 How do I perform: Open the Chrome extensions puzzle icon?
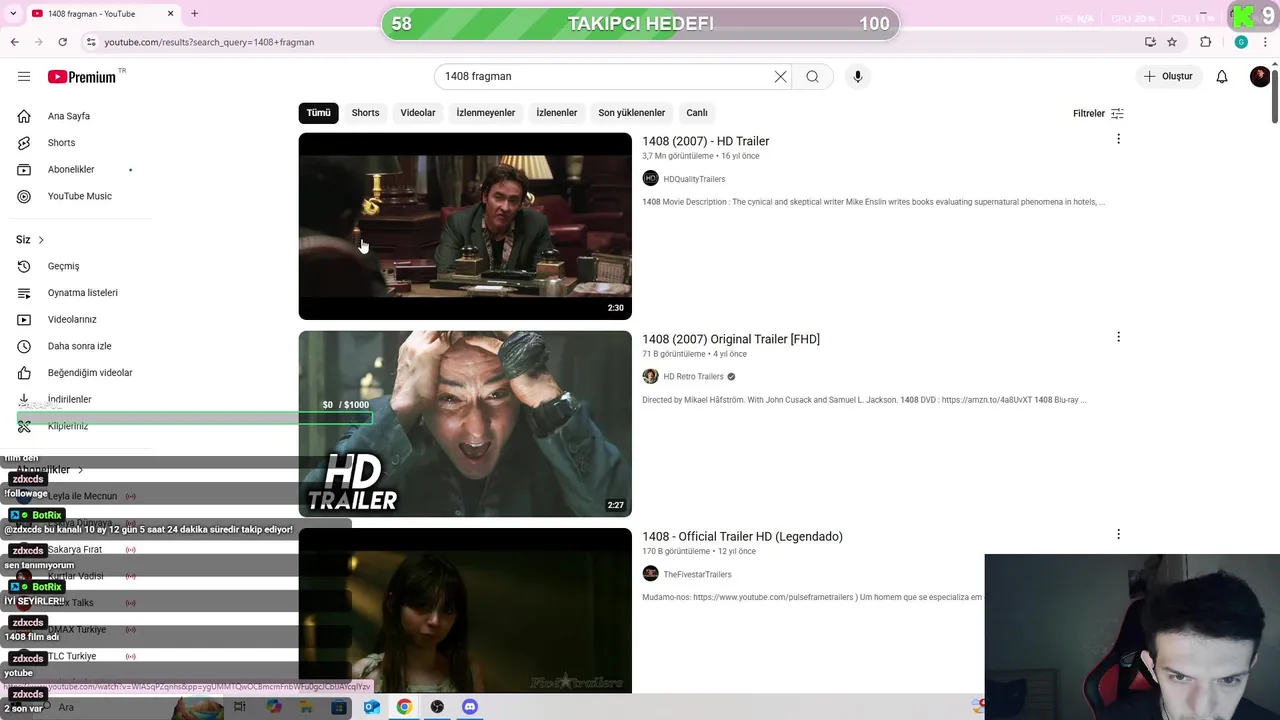pos(1205,42)
